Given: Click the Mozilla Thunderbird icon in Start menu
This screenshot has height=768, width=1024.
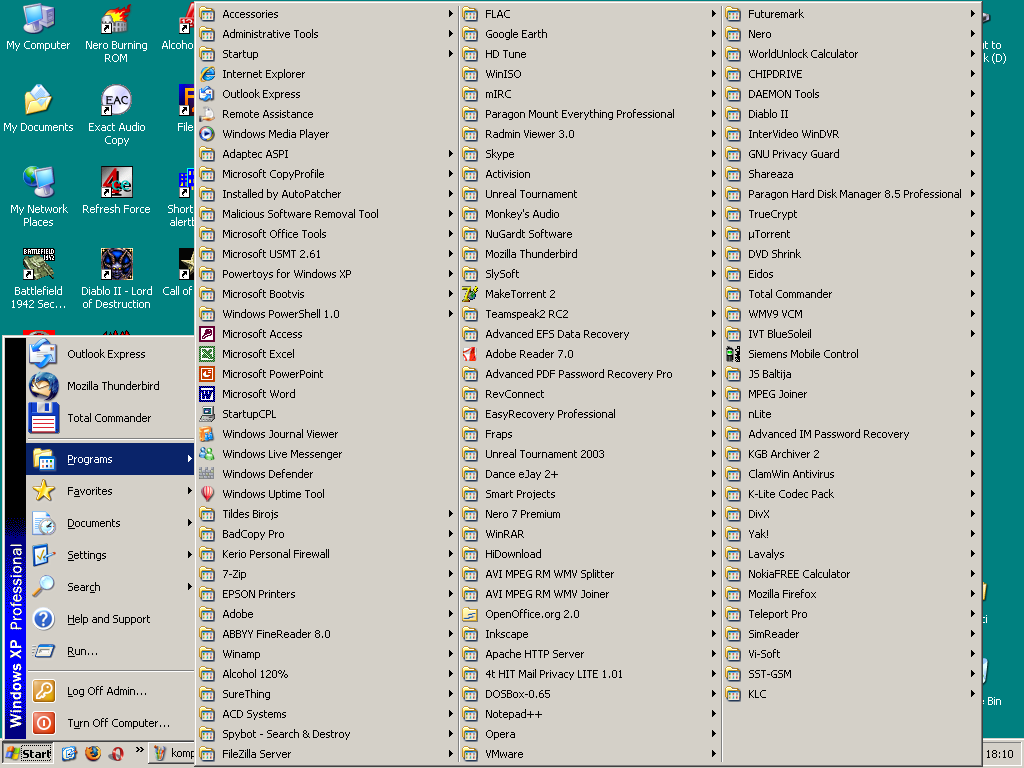Looking at the screenshot, I should point(44,386).
